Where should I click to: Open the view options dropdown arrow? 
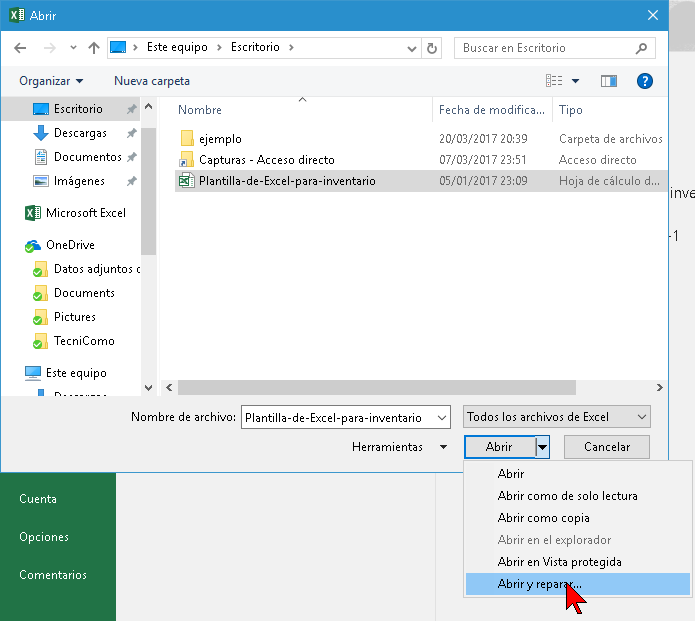coord(575,81)
